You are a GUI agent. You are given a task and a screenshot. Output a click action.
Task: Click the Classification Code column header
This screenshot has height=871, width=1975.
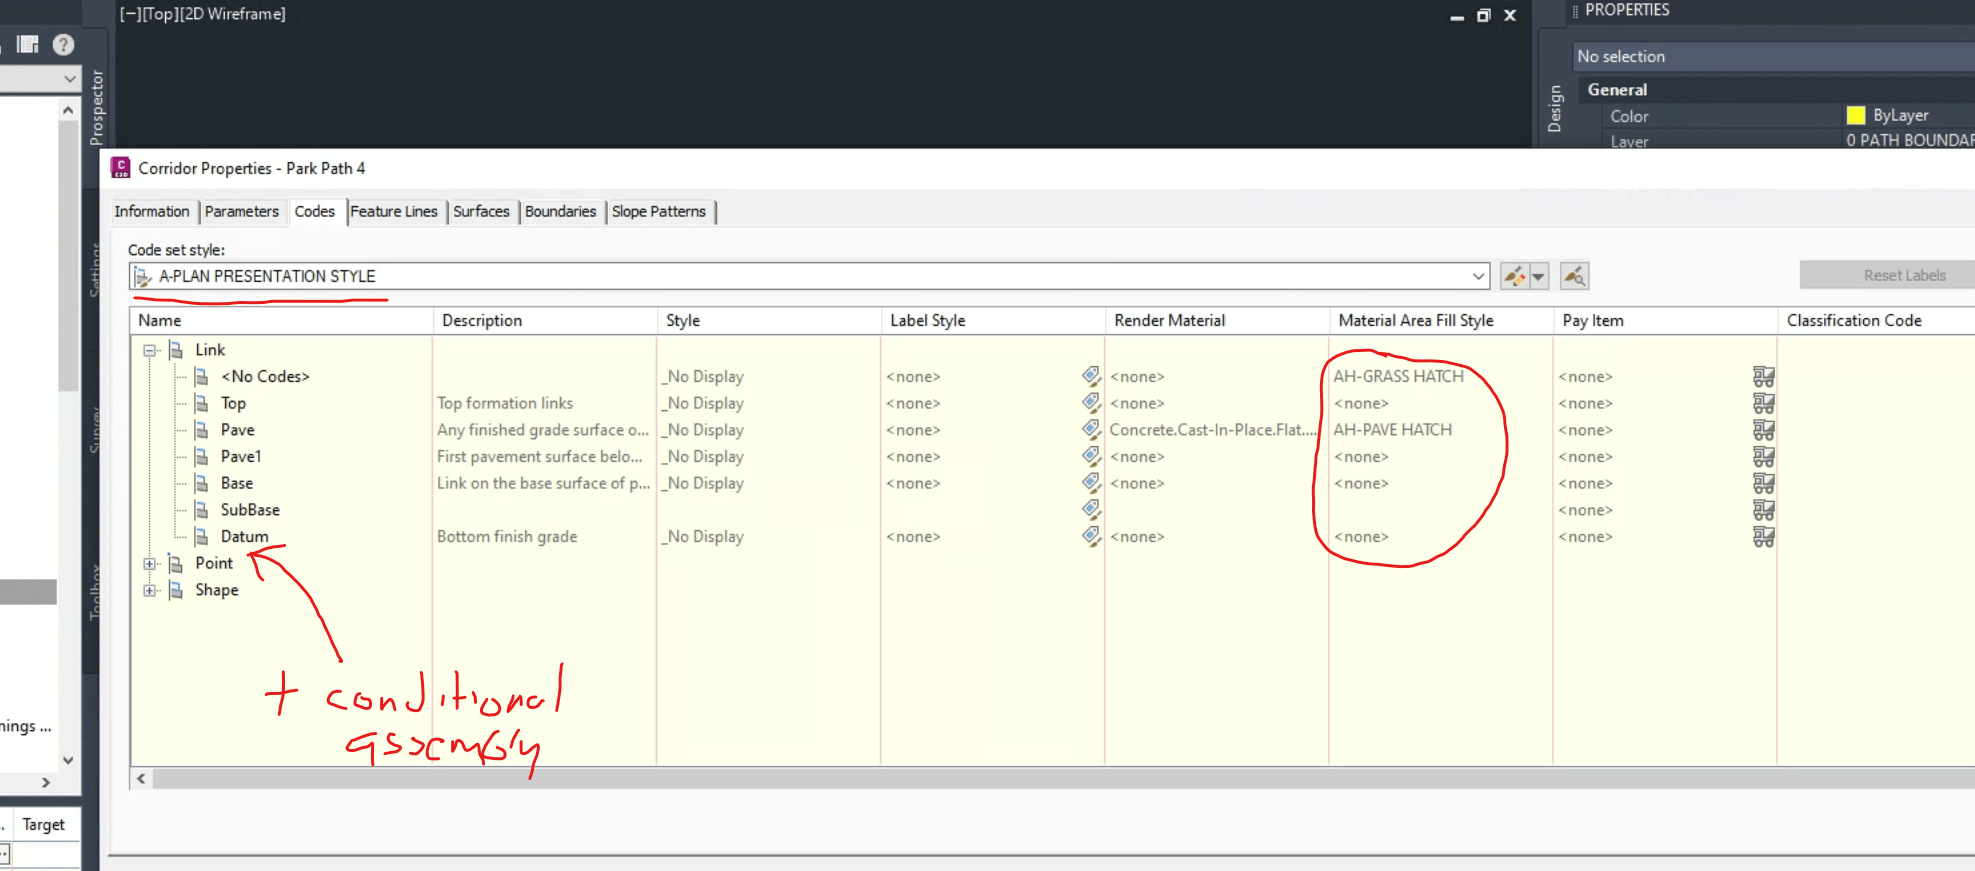coord(1876,321)
